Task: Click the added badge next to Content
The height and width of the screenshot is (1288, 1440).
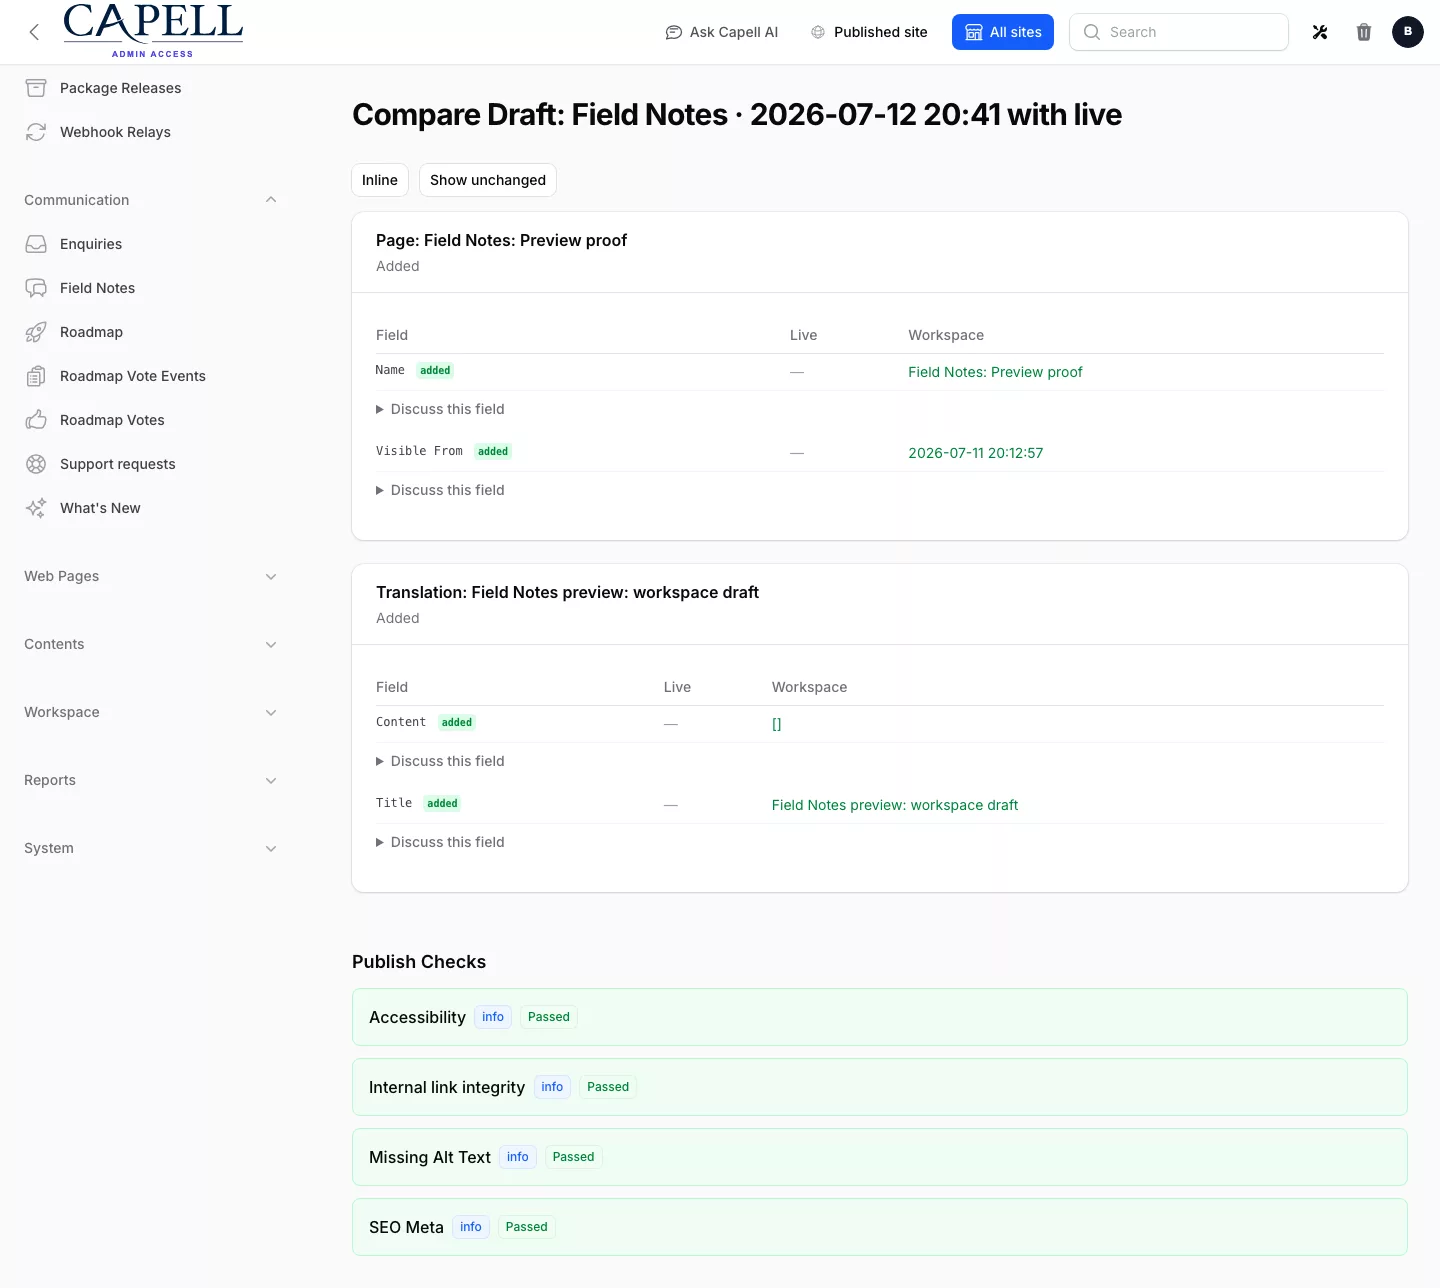Action: [x=457, y=723]
